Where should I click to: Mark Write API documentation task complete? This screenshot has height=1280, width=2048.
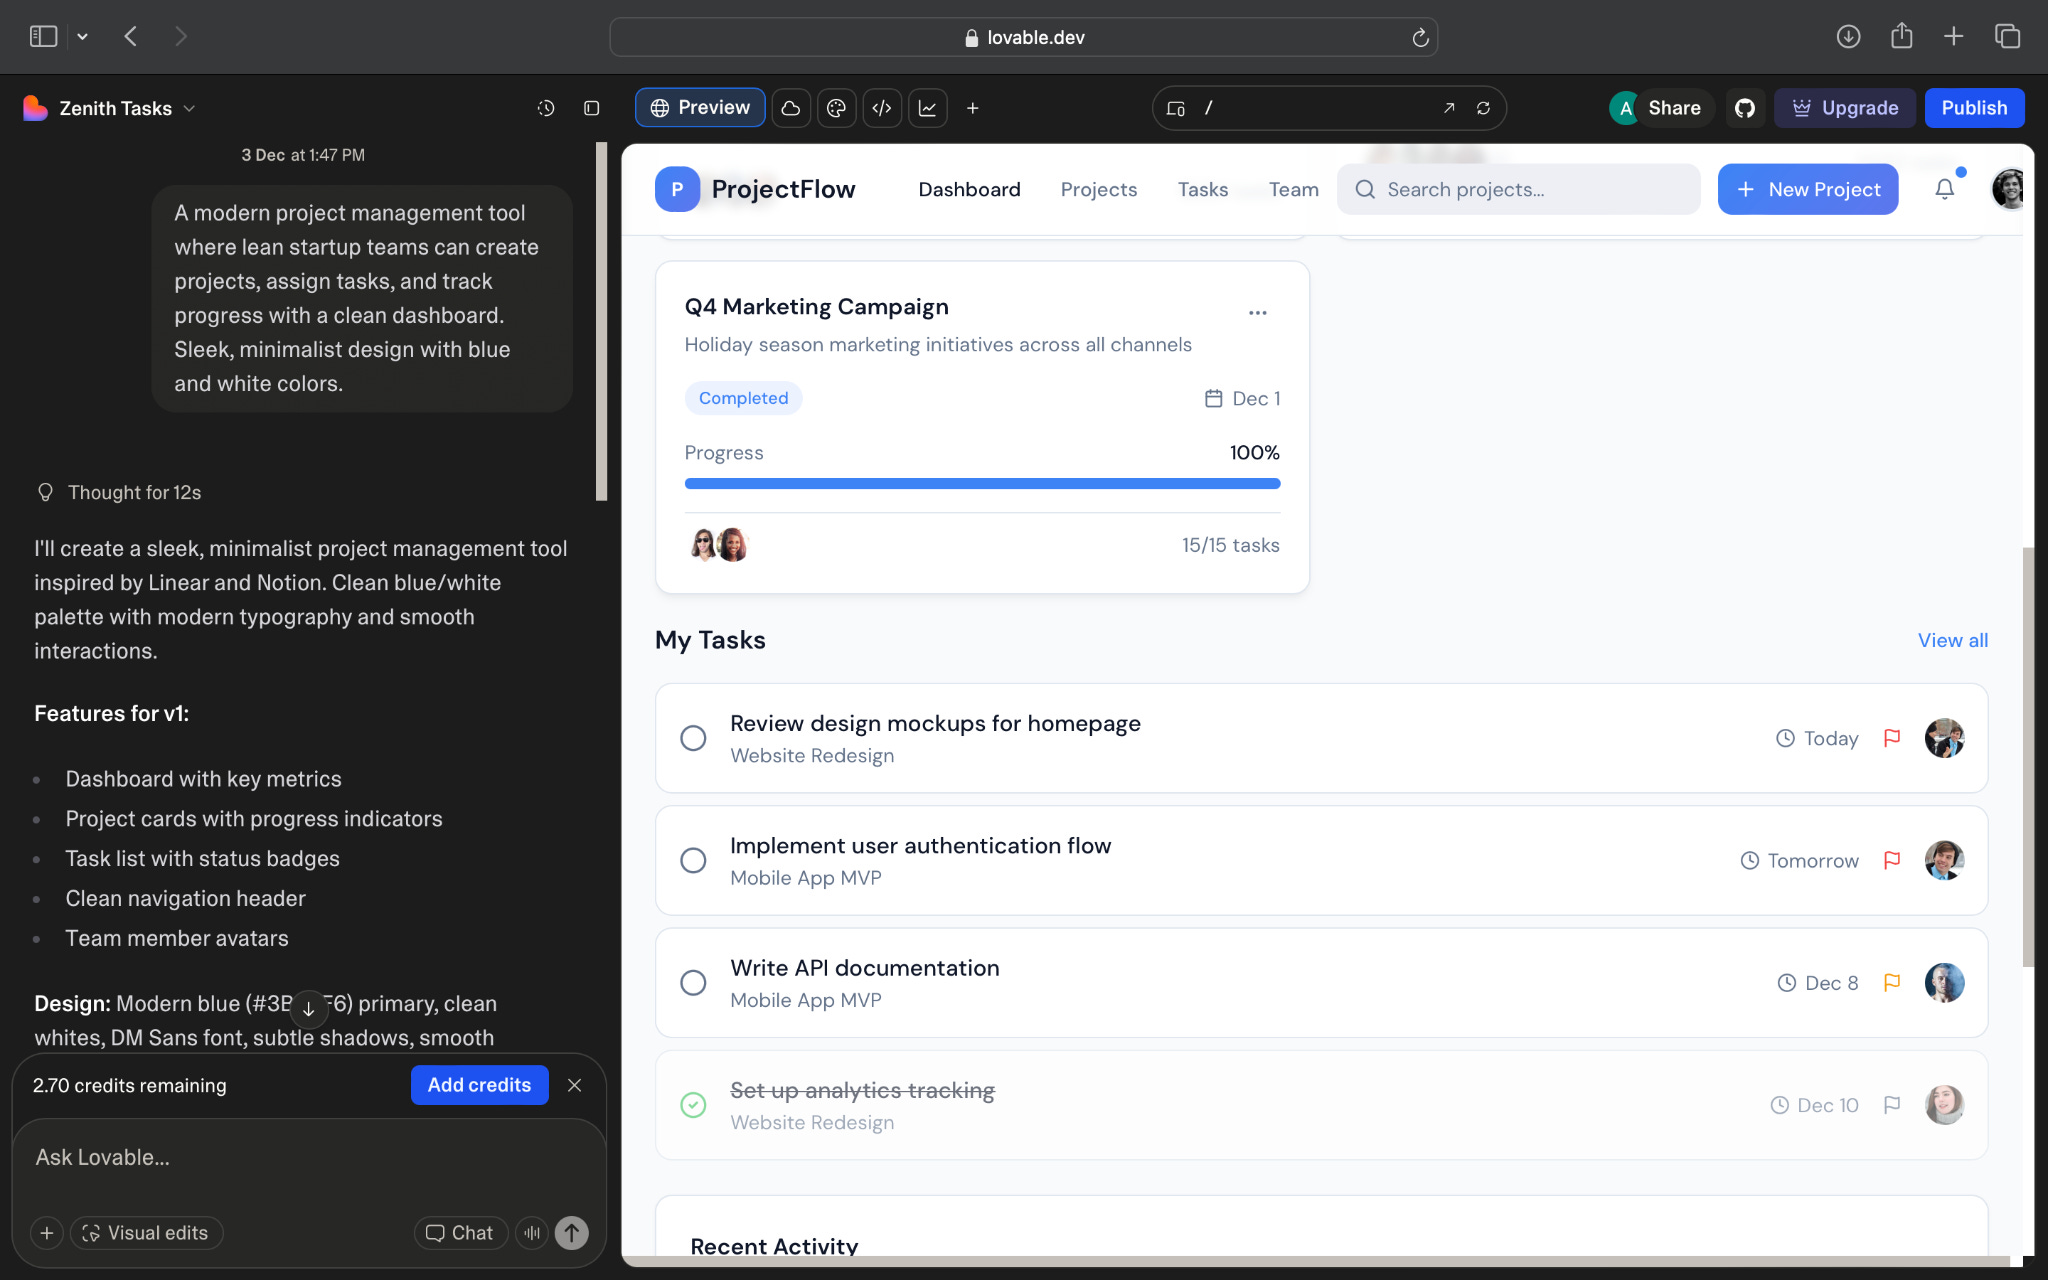point(693,983)
